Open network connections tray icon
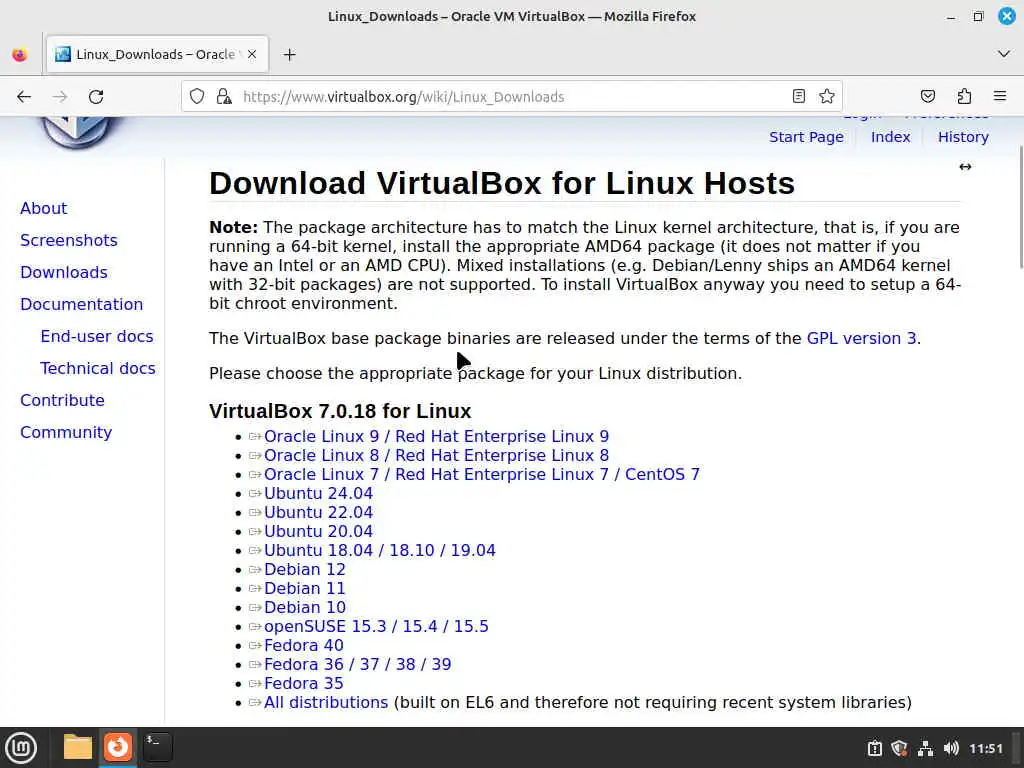The image size is (1024, 768). pyautogui.click(x=925, y=748)
